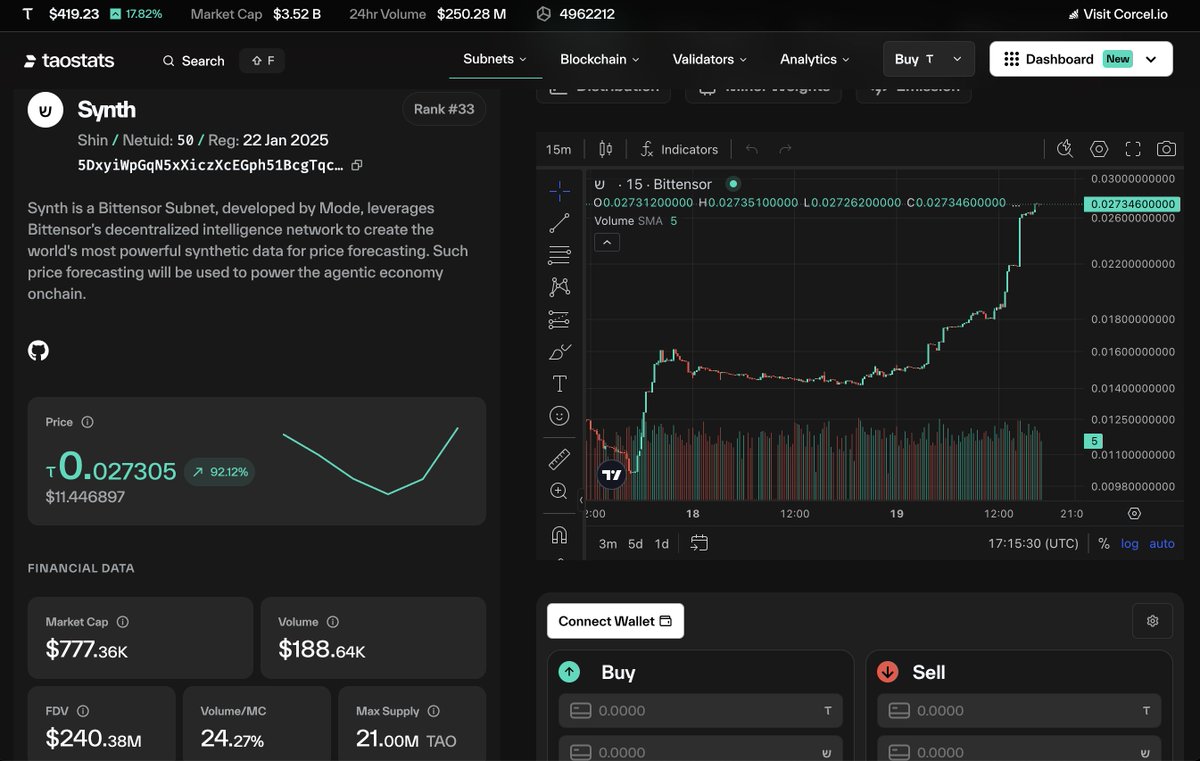
Task: Open the Analytics menu
Action: (816, 59)
